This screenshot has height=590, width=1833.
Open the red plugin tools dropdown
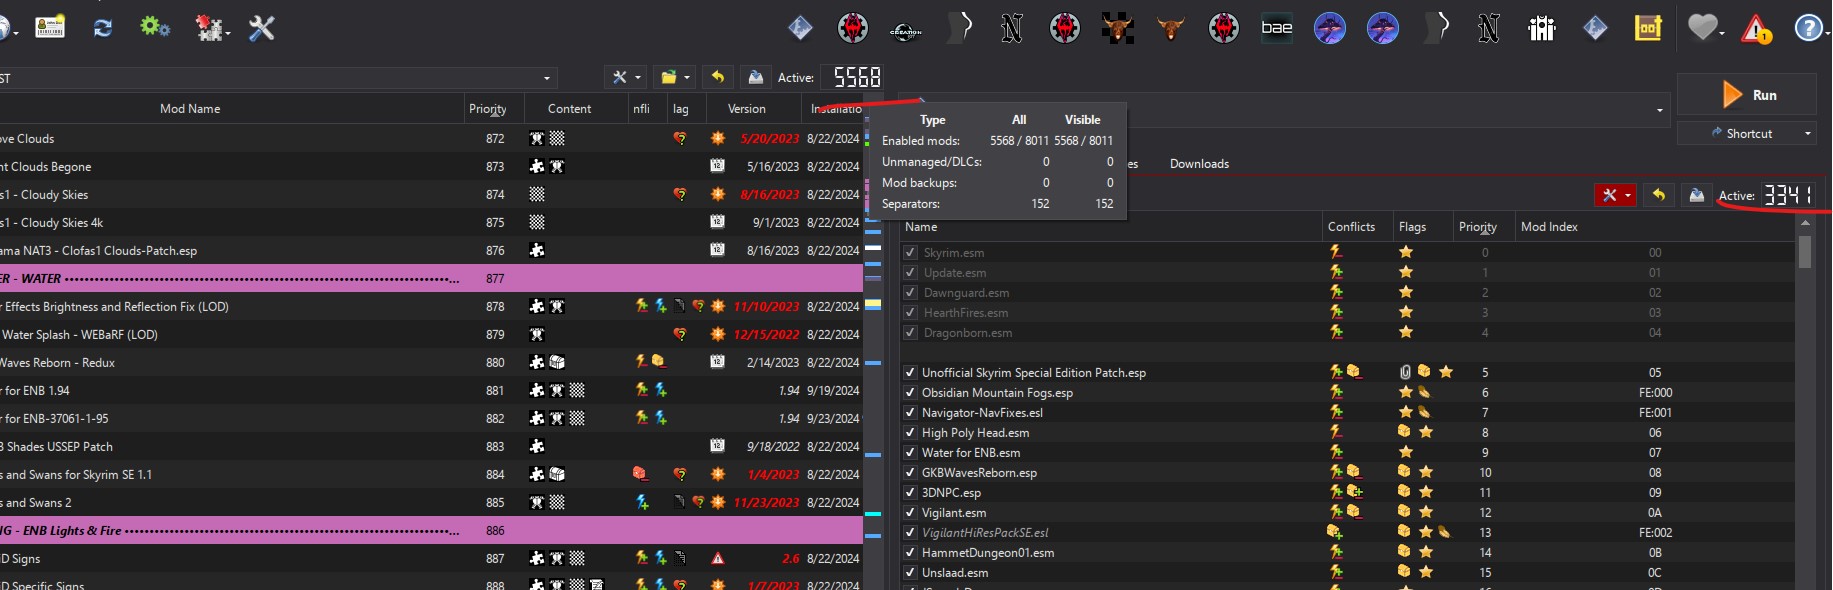click(x=1616, y=195)
